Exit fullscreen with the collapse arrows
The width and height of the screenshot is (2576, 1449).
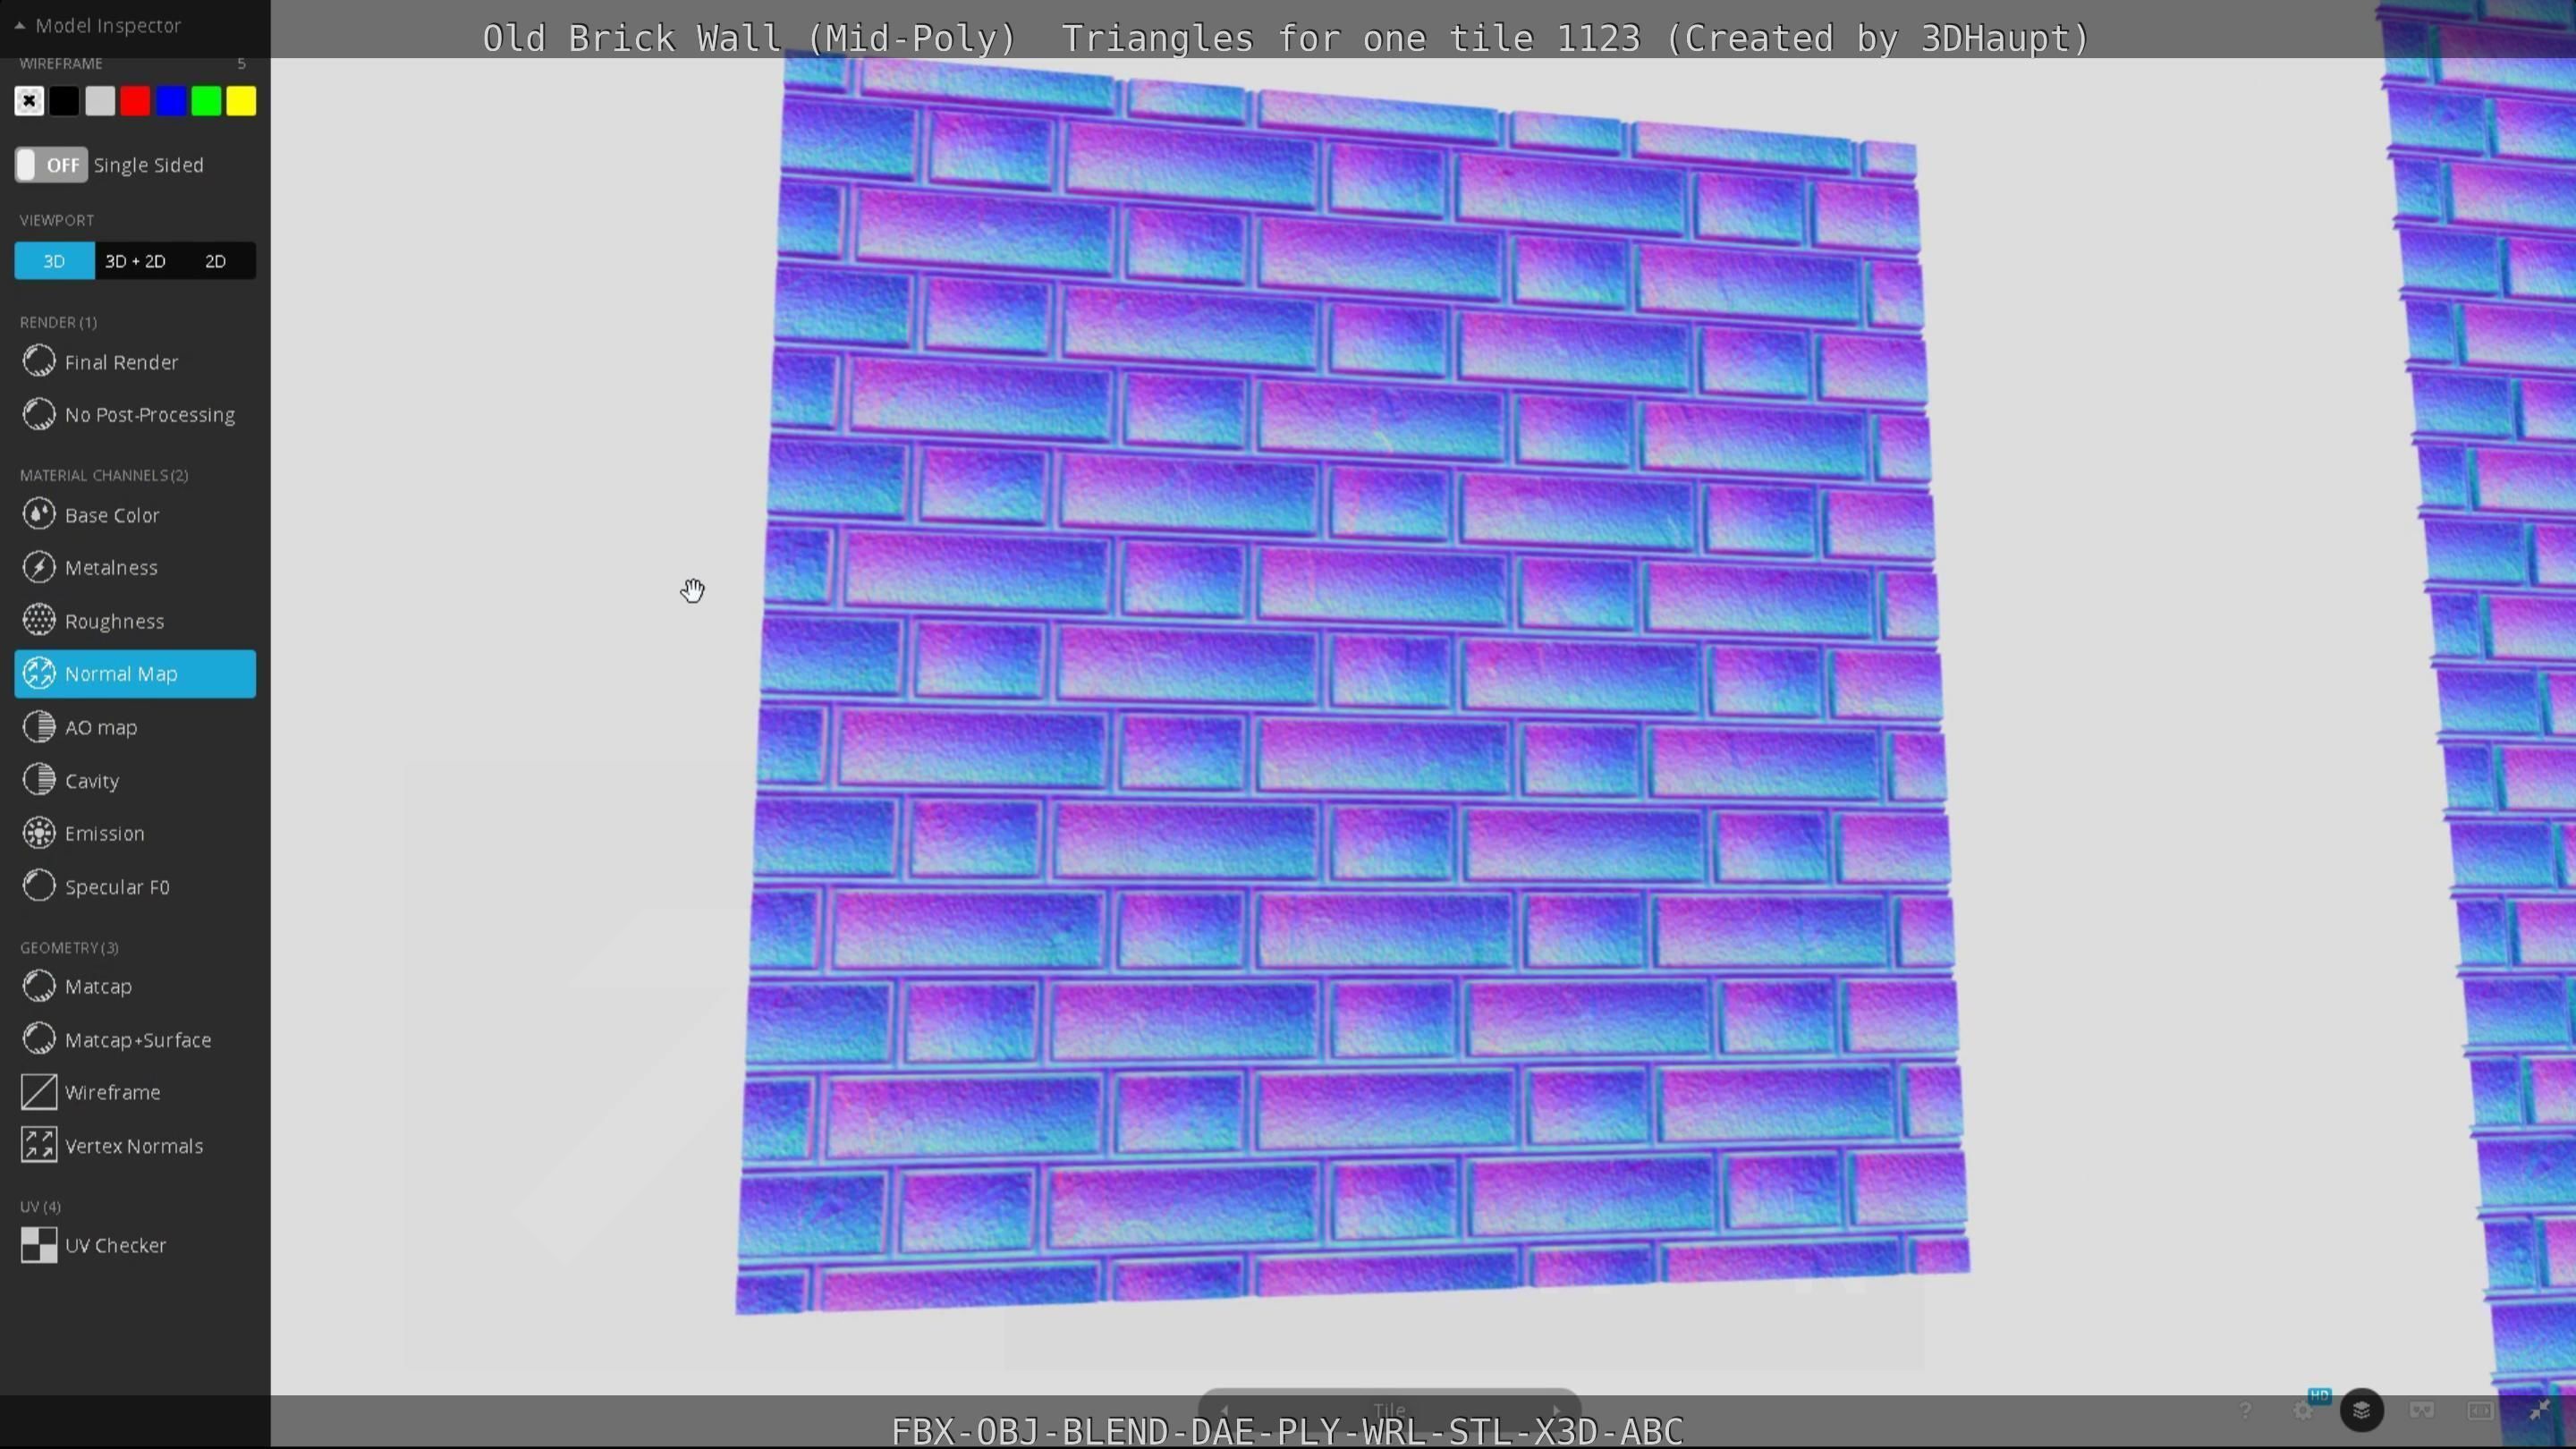coord(2539,1411)
